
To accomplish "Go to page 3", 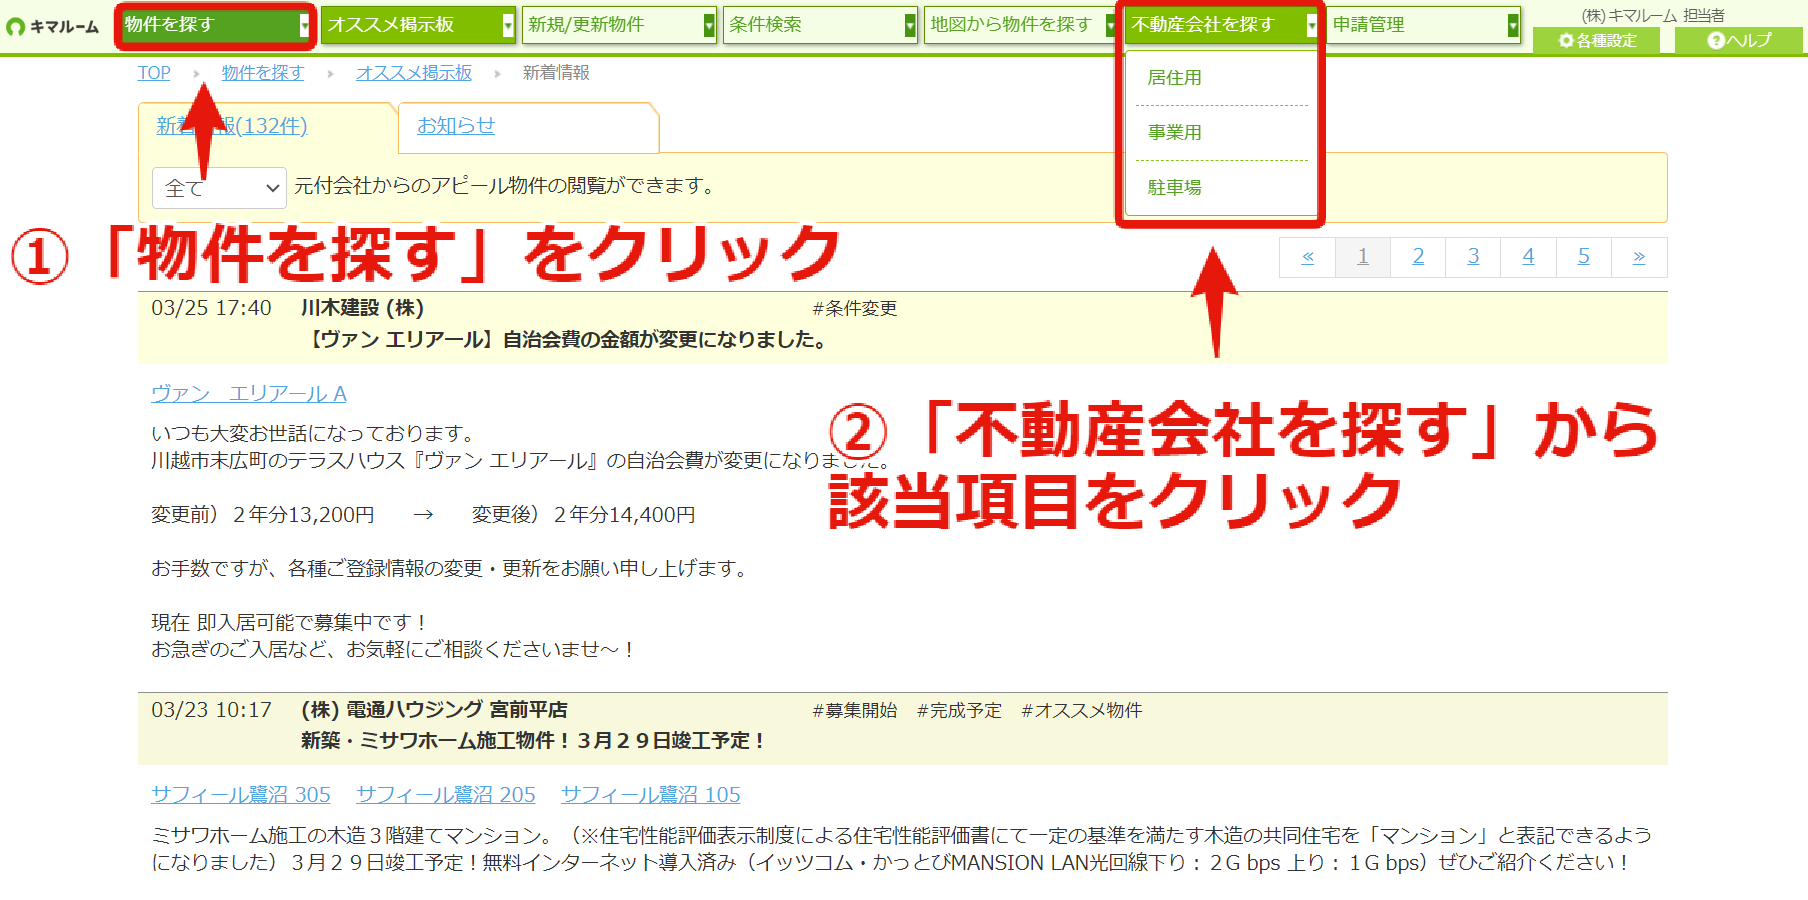I will click(x=1473, y=257).
